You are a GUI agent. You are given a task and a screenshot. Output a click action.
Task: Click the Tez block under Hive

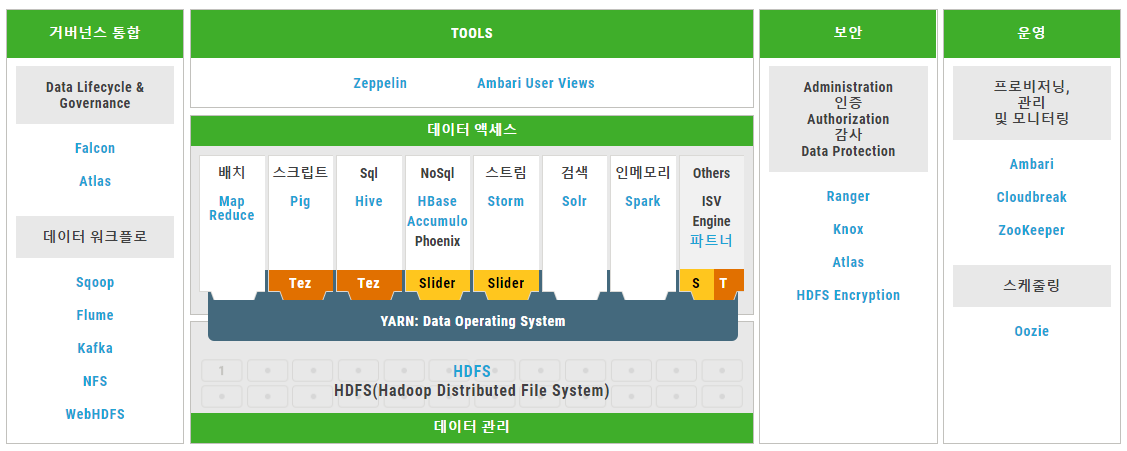click(369, 283)
